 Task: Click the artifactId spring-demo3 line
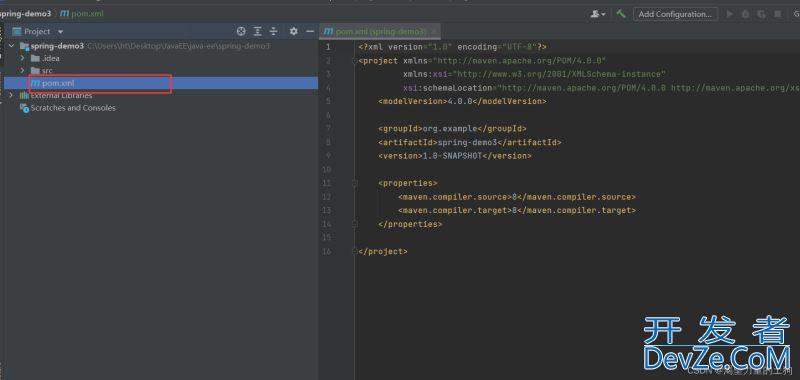click(x=469, y=142)
